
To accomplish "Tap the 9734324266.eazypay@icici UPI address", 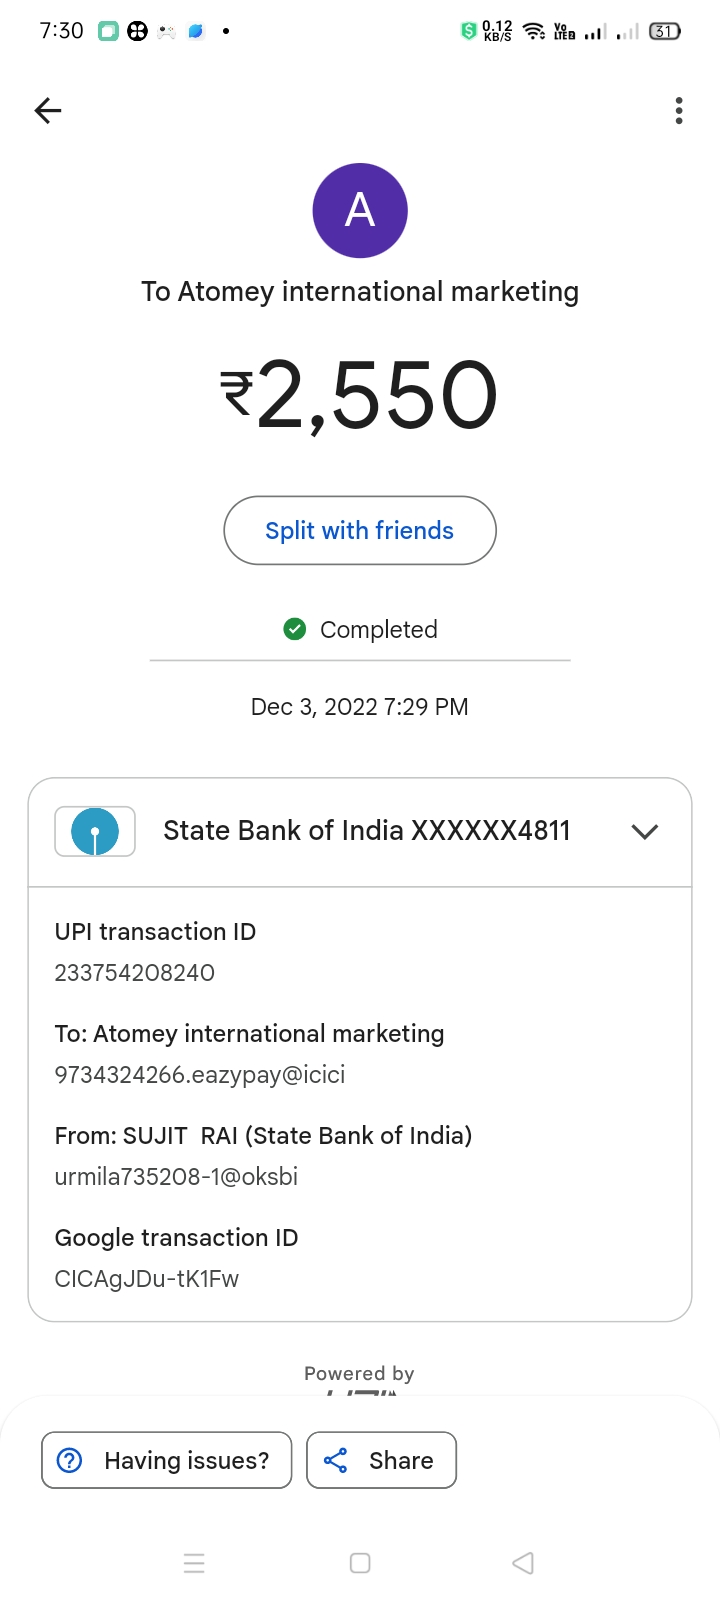I will (200, 1075).
